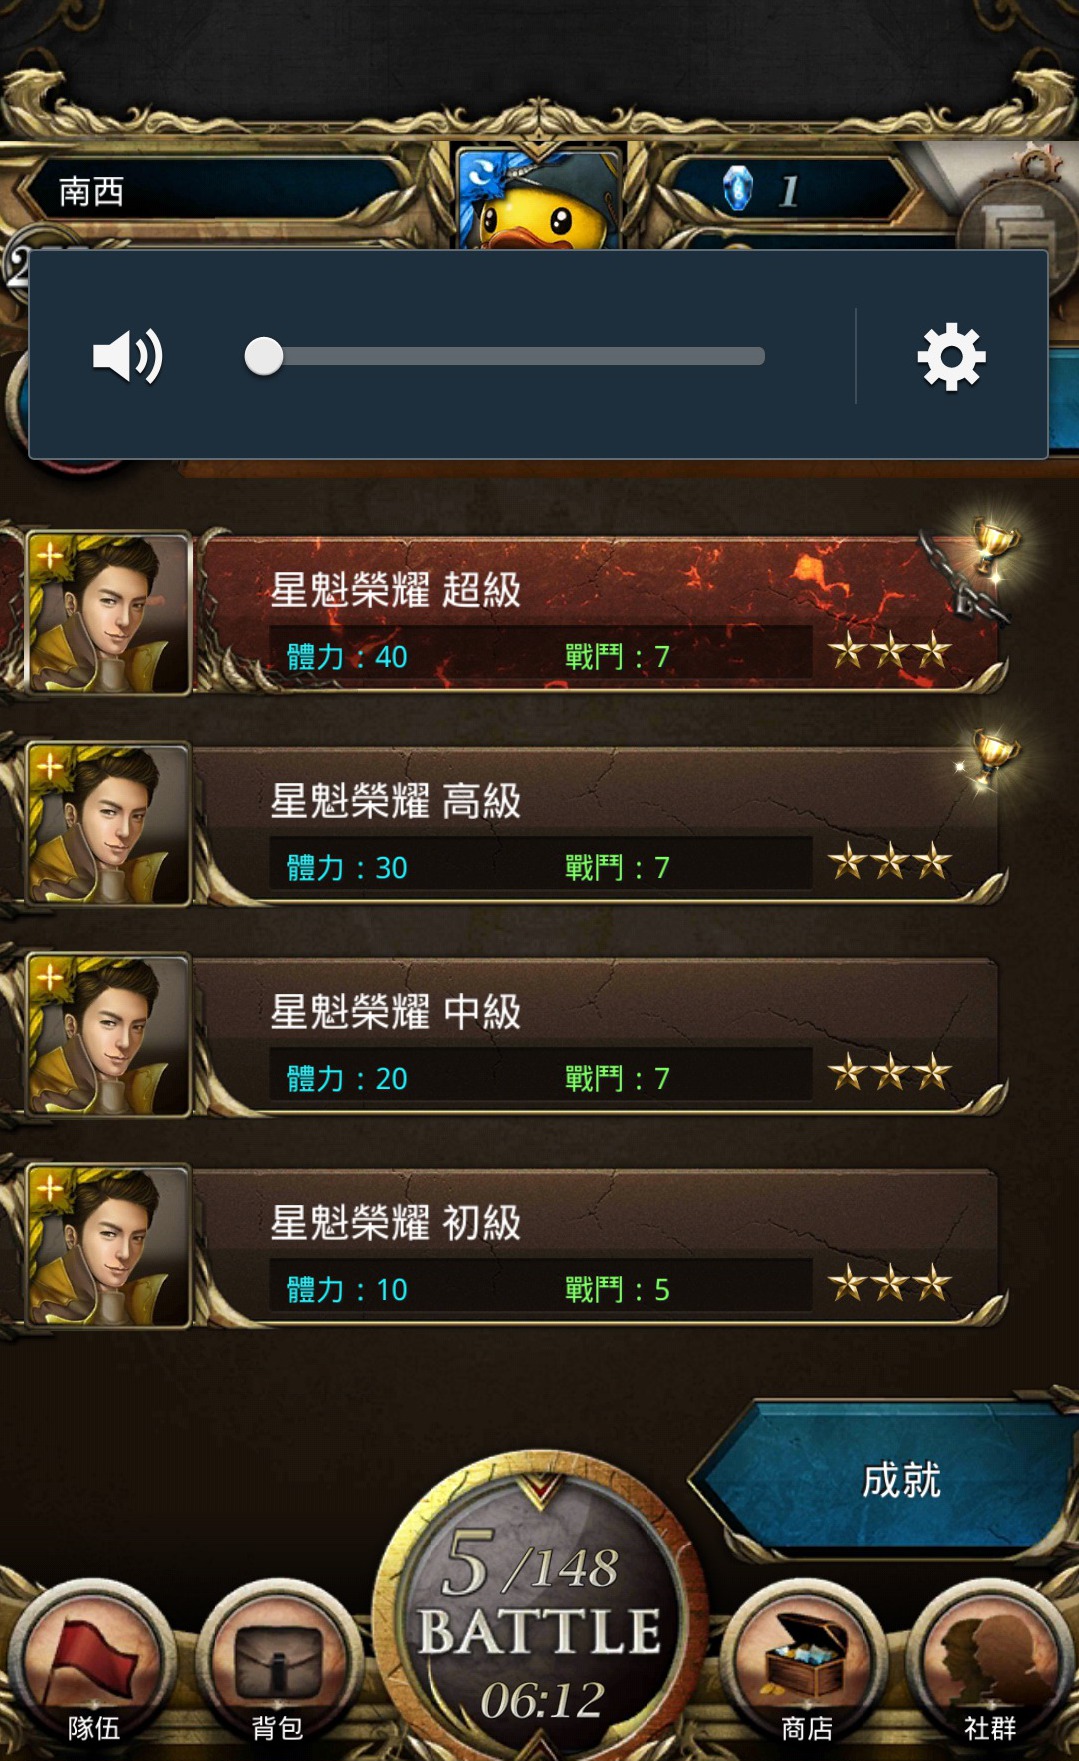Screen dimensions: 1079x1761
Task: Tap hero portrait beside 超級 stage
Action: point(107,613)
